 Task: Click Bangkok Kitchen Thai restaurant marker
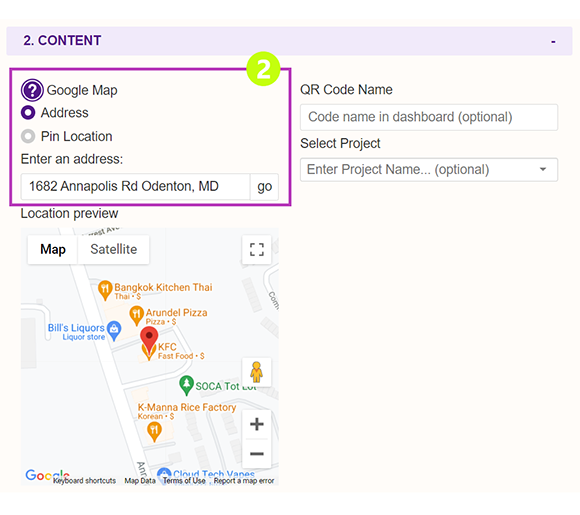tap(105, 289)
